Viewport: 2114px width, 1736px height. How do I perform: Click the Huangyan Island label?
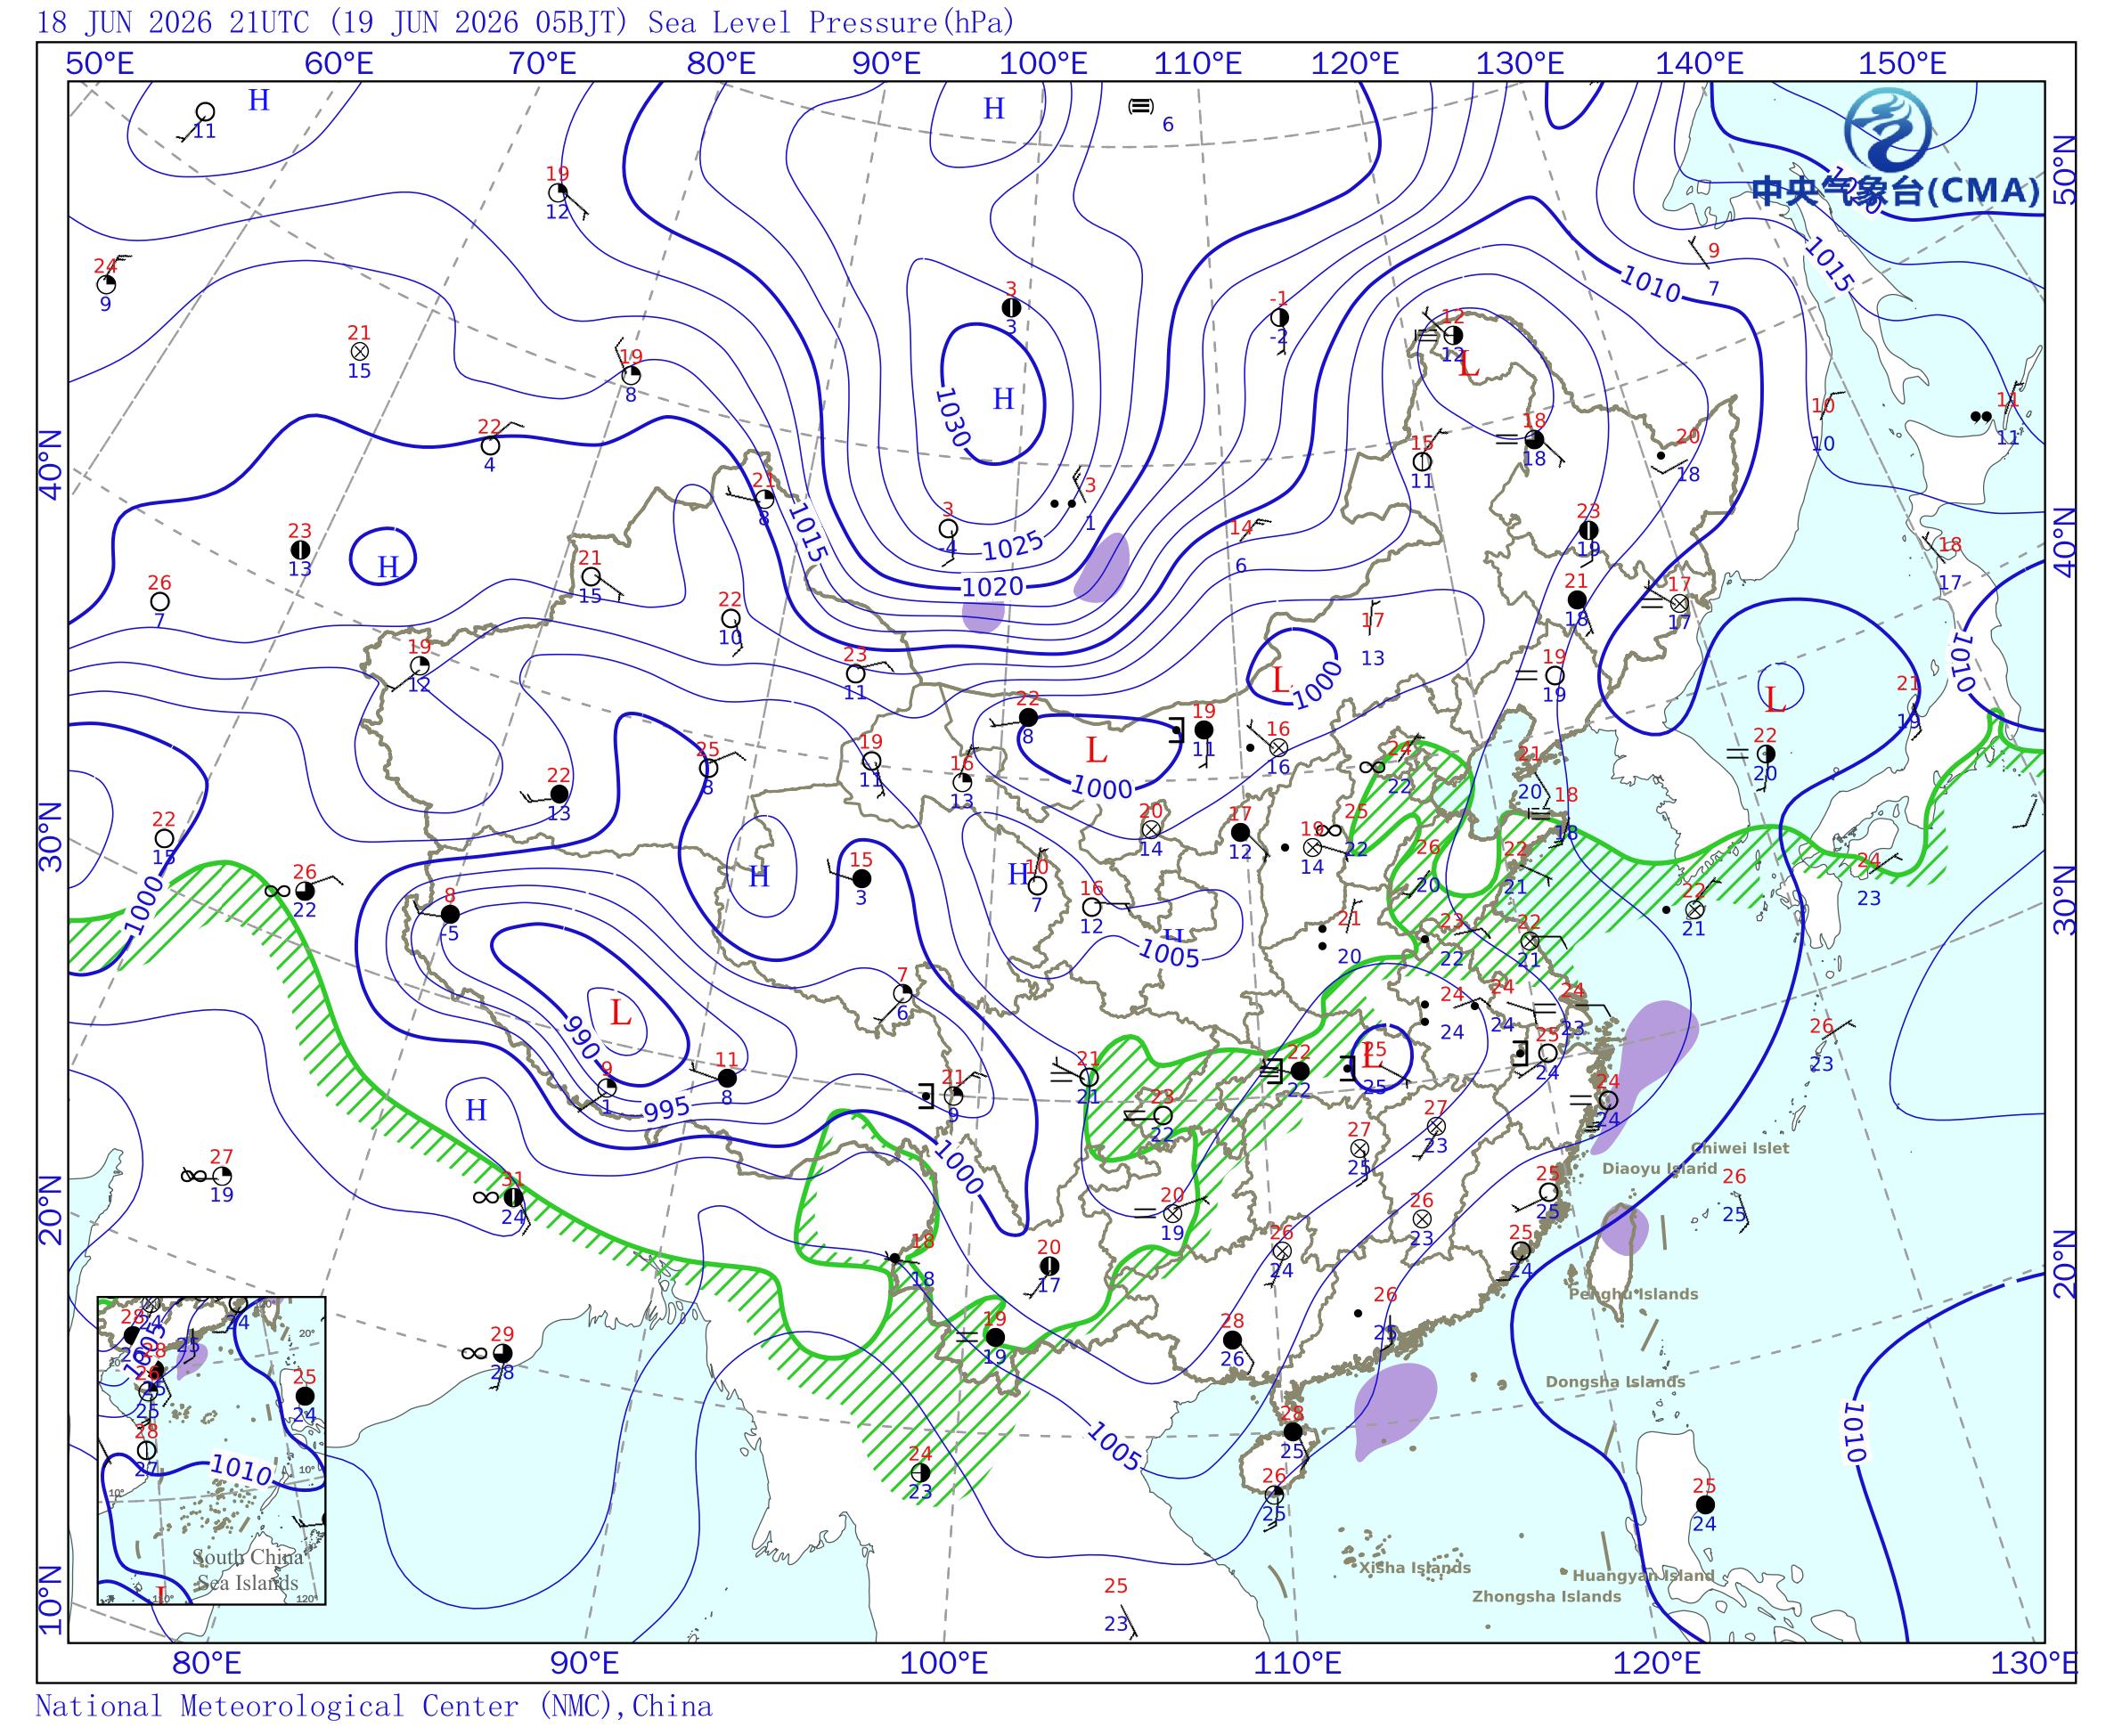tap(1643, 1576)
